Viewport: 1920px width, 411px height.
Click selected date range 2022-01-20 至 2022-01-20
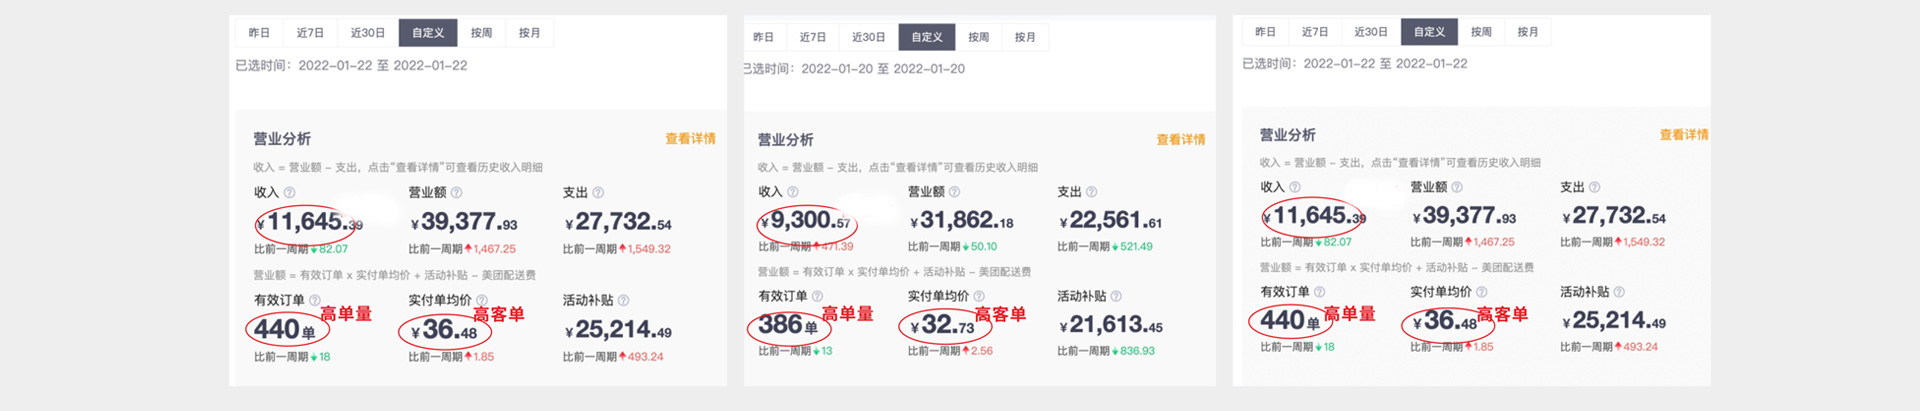(883, 69)
